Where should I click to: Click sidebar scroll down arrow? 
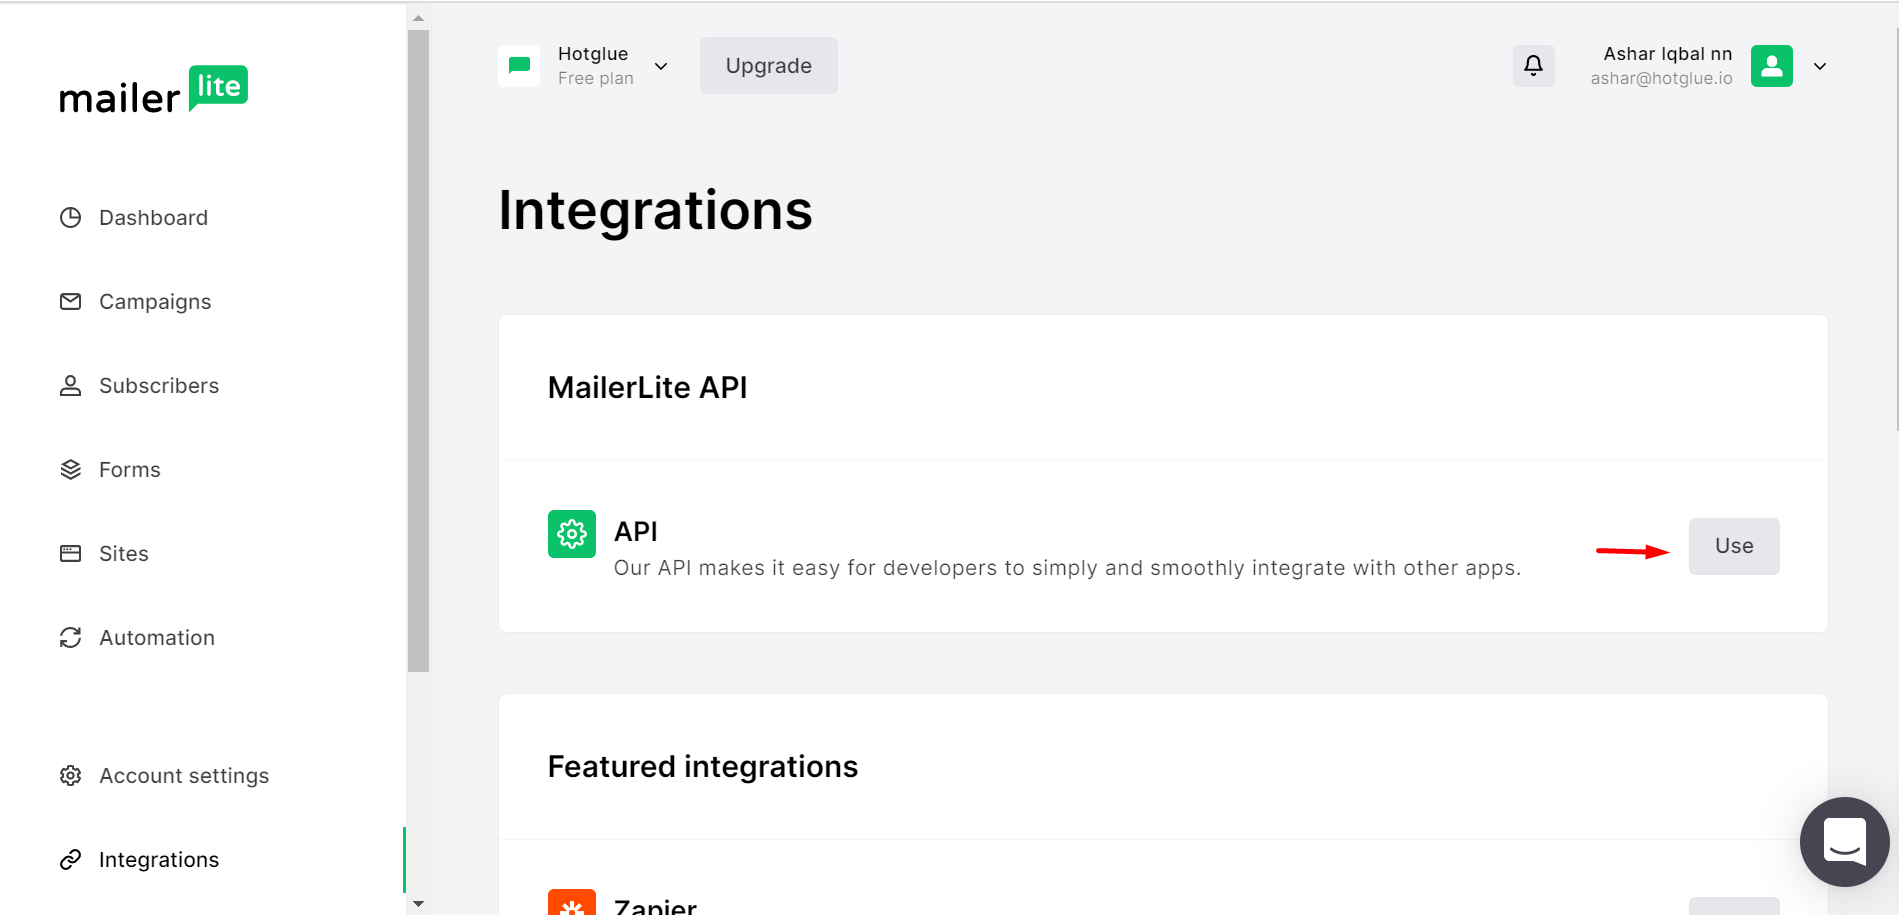(x=418, y=904)
